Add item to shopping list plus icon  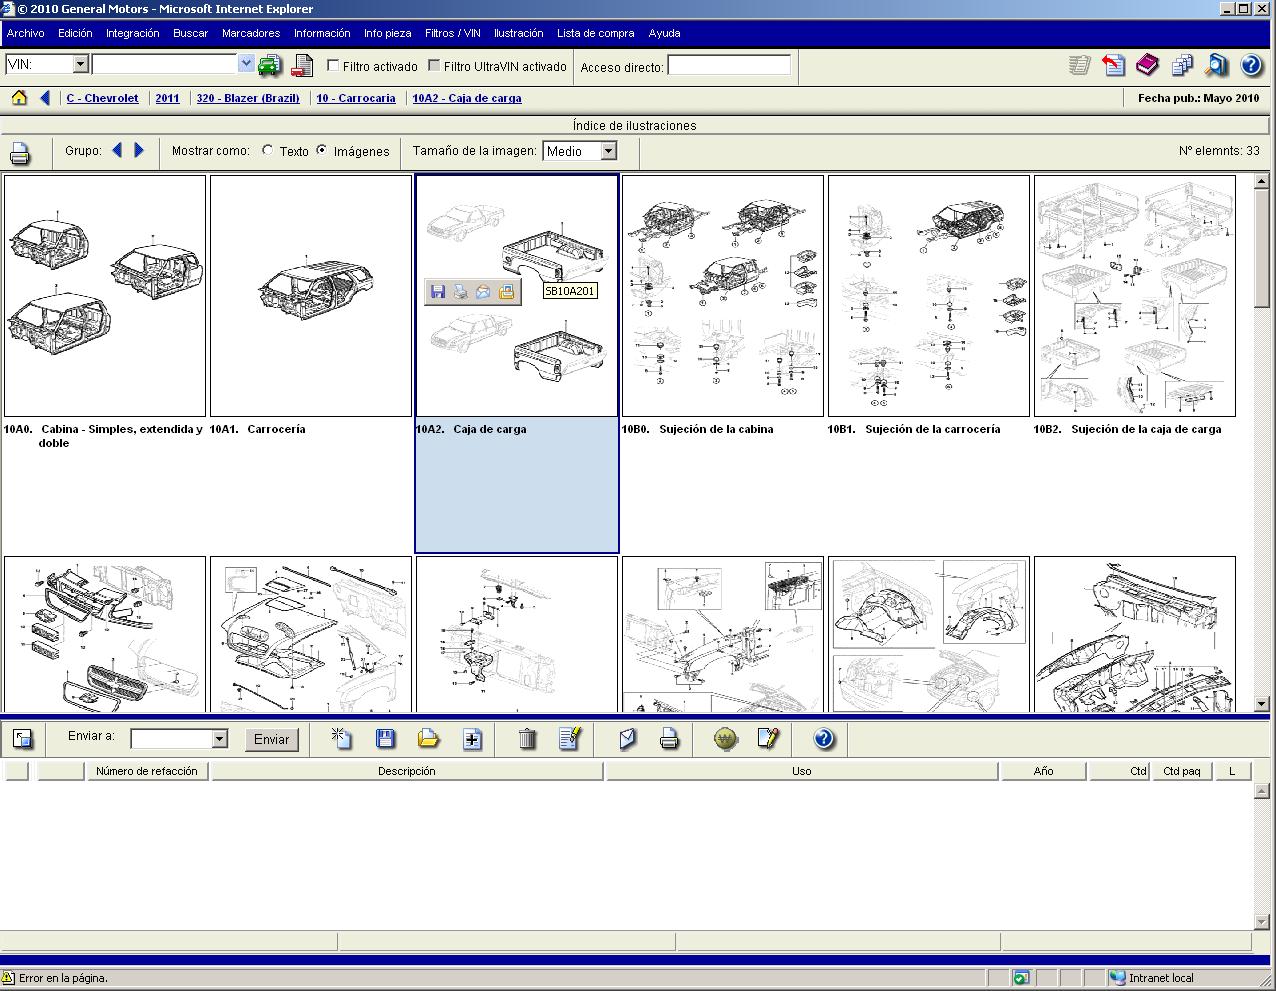point(472,739)
